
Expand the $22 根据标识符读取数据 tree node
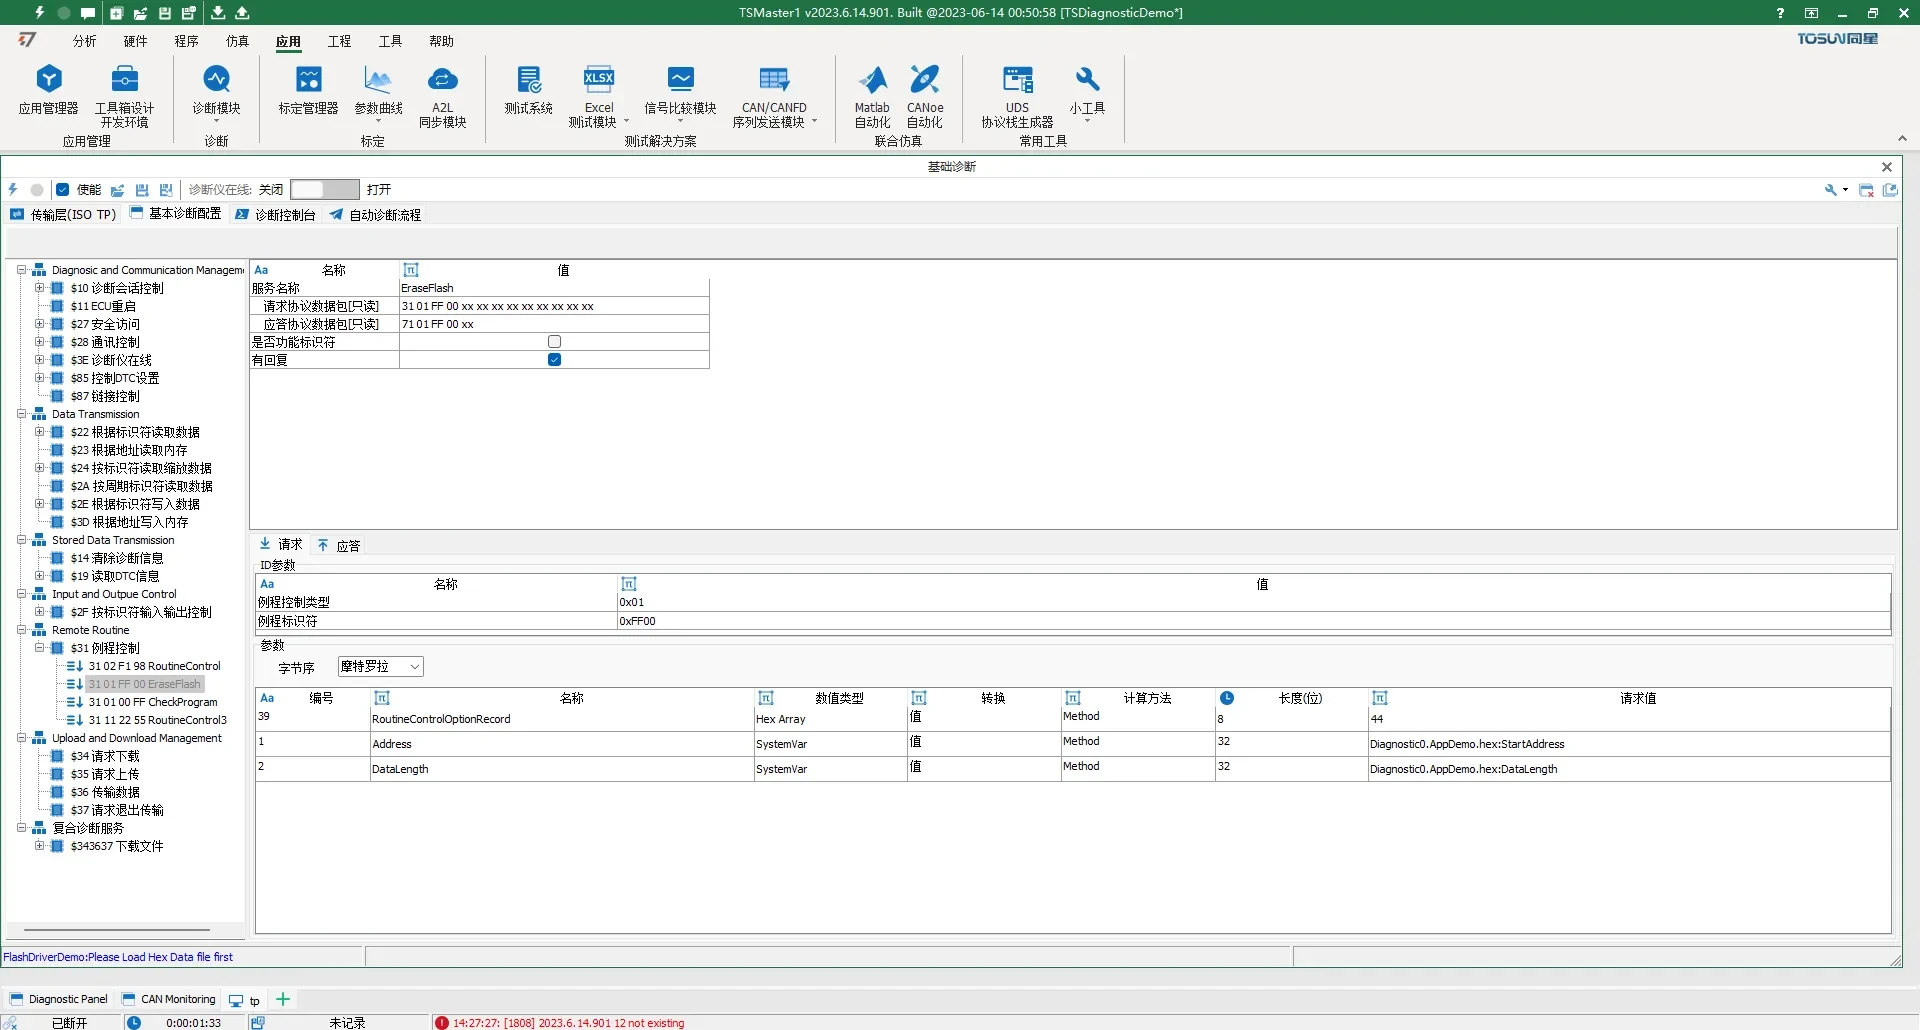(x=39, y=432)
